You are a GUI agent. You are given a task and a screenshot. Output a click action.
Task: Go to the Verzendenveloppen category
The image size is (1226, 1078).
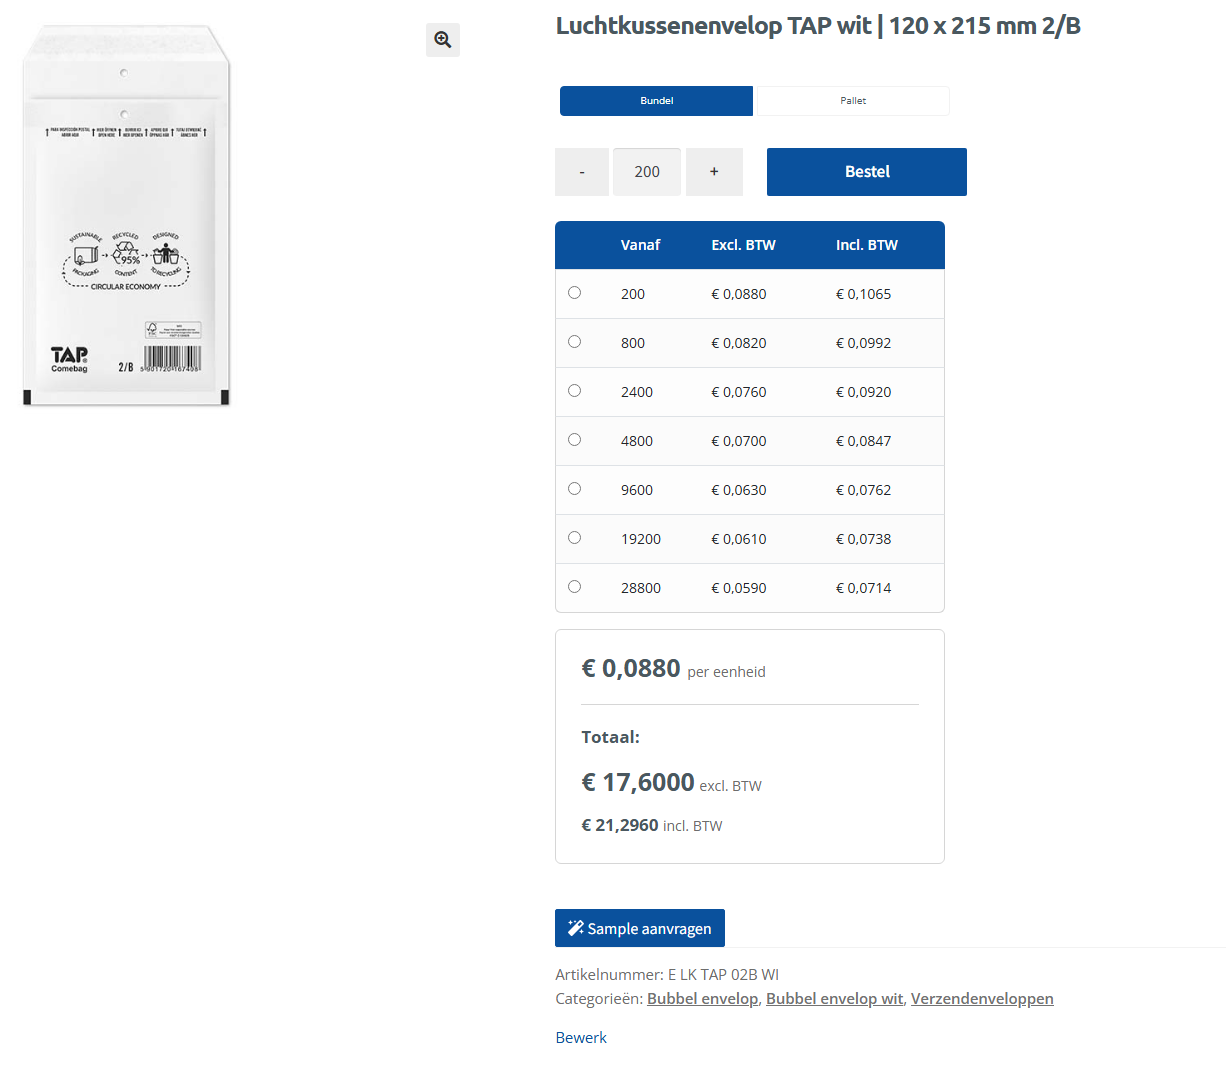(981, 998)
